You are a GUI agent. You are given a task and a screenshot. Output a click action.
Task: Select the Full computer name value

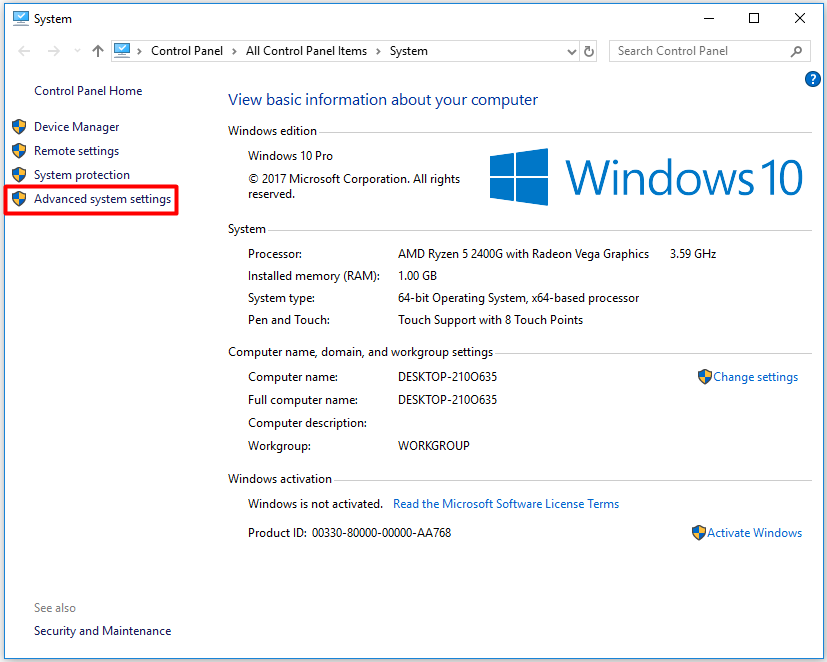[x=447, y=400]
